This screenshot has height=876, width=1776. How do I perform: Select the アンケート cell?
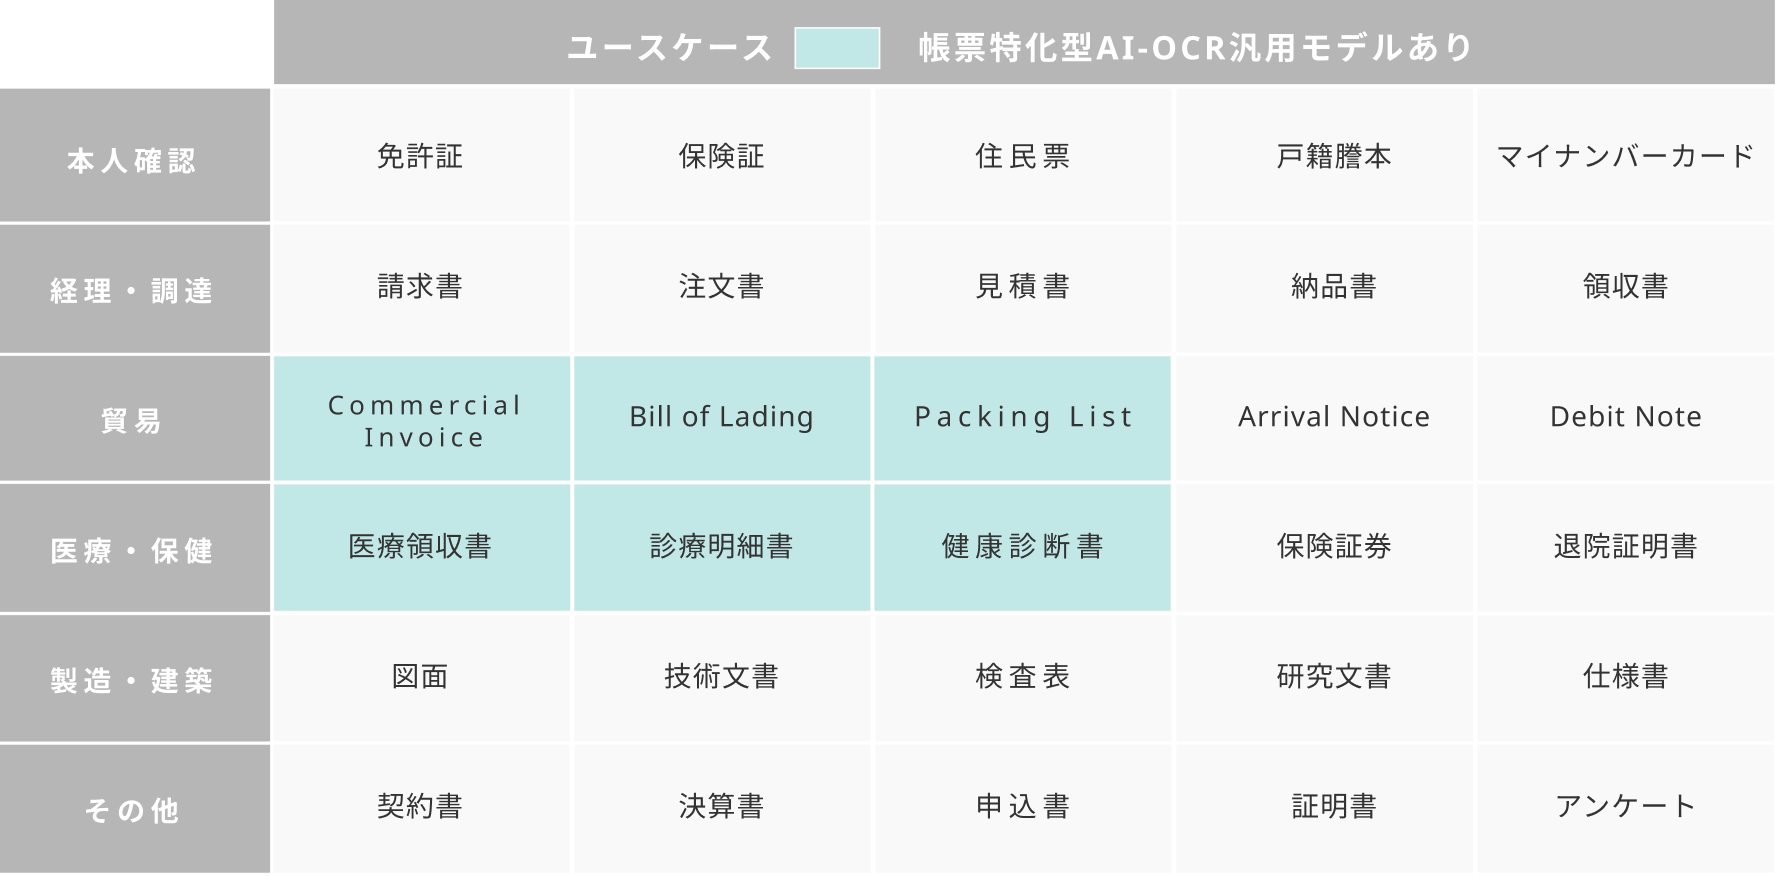pos(1625,807)
